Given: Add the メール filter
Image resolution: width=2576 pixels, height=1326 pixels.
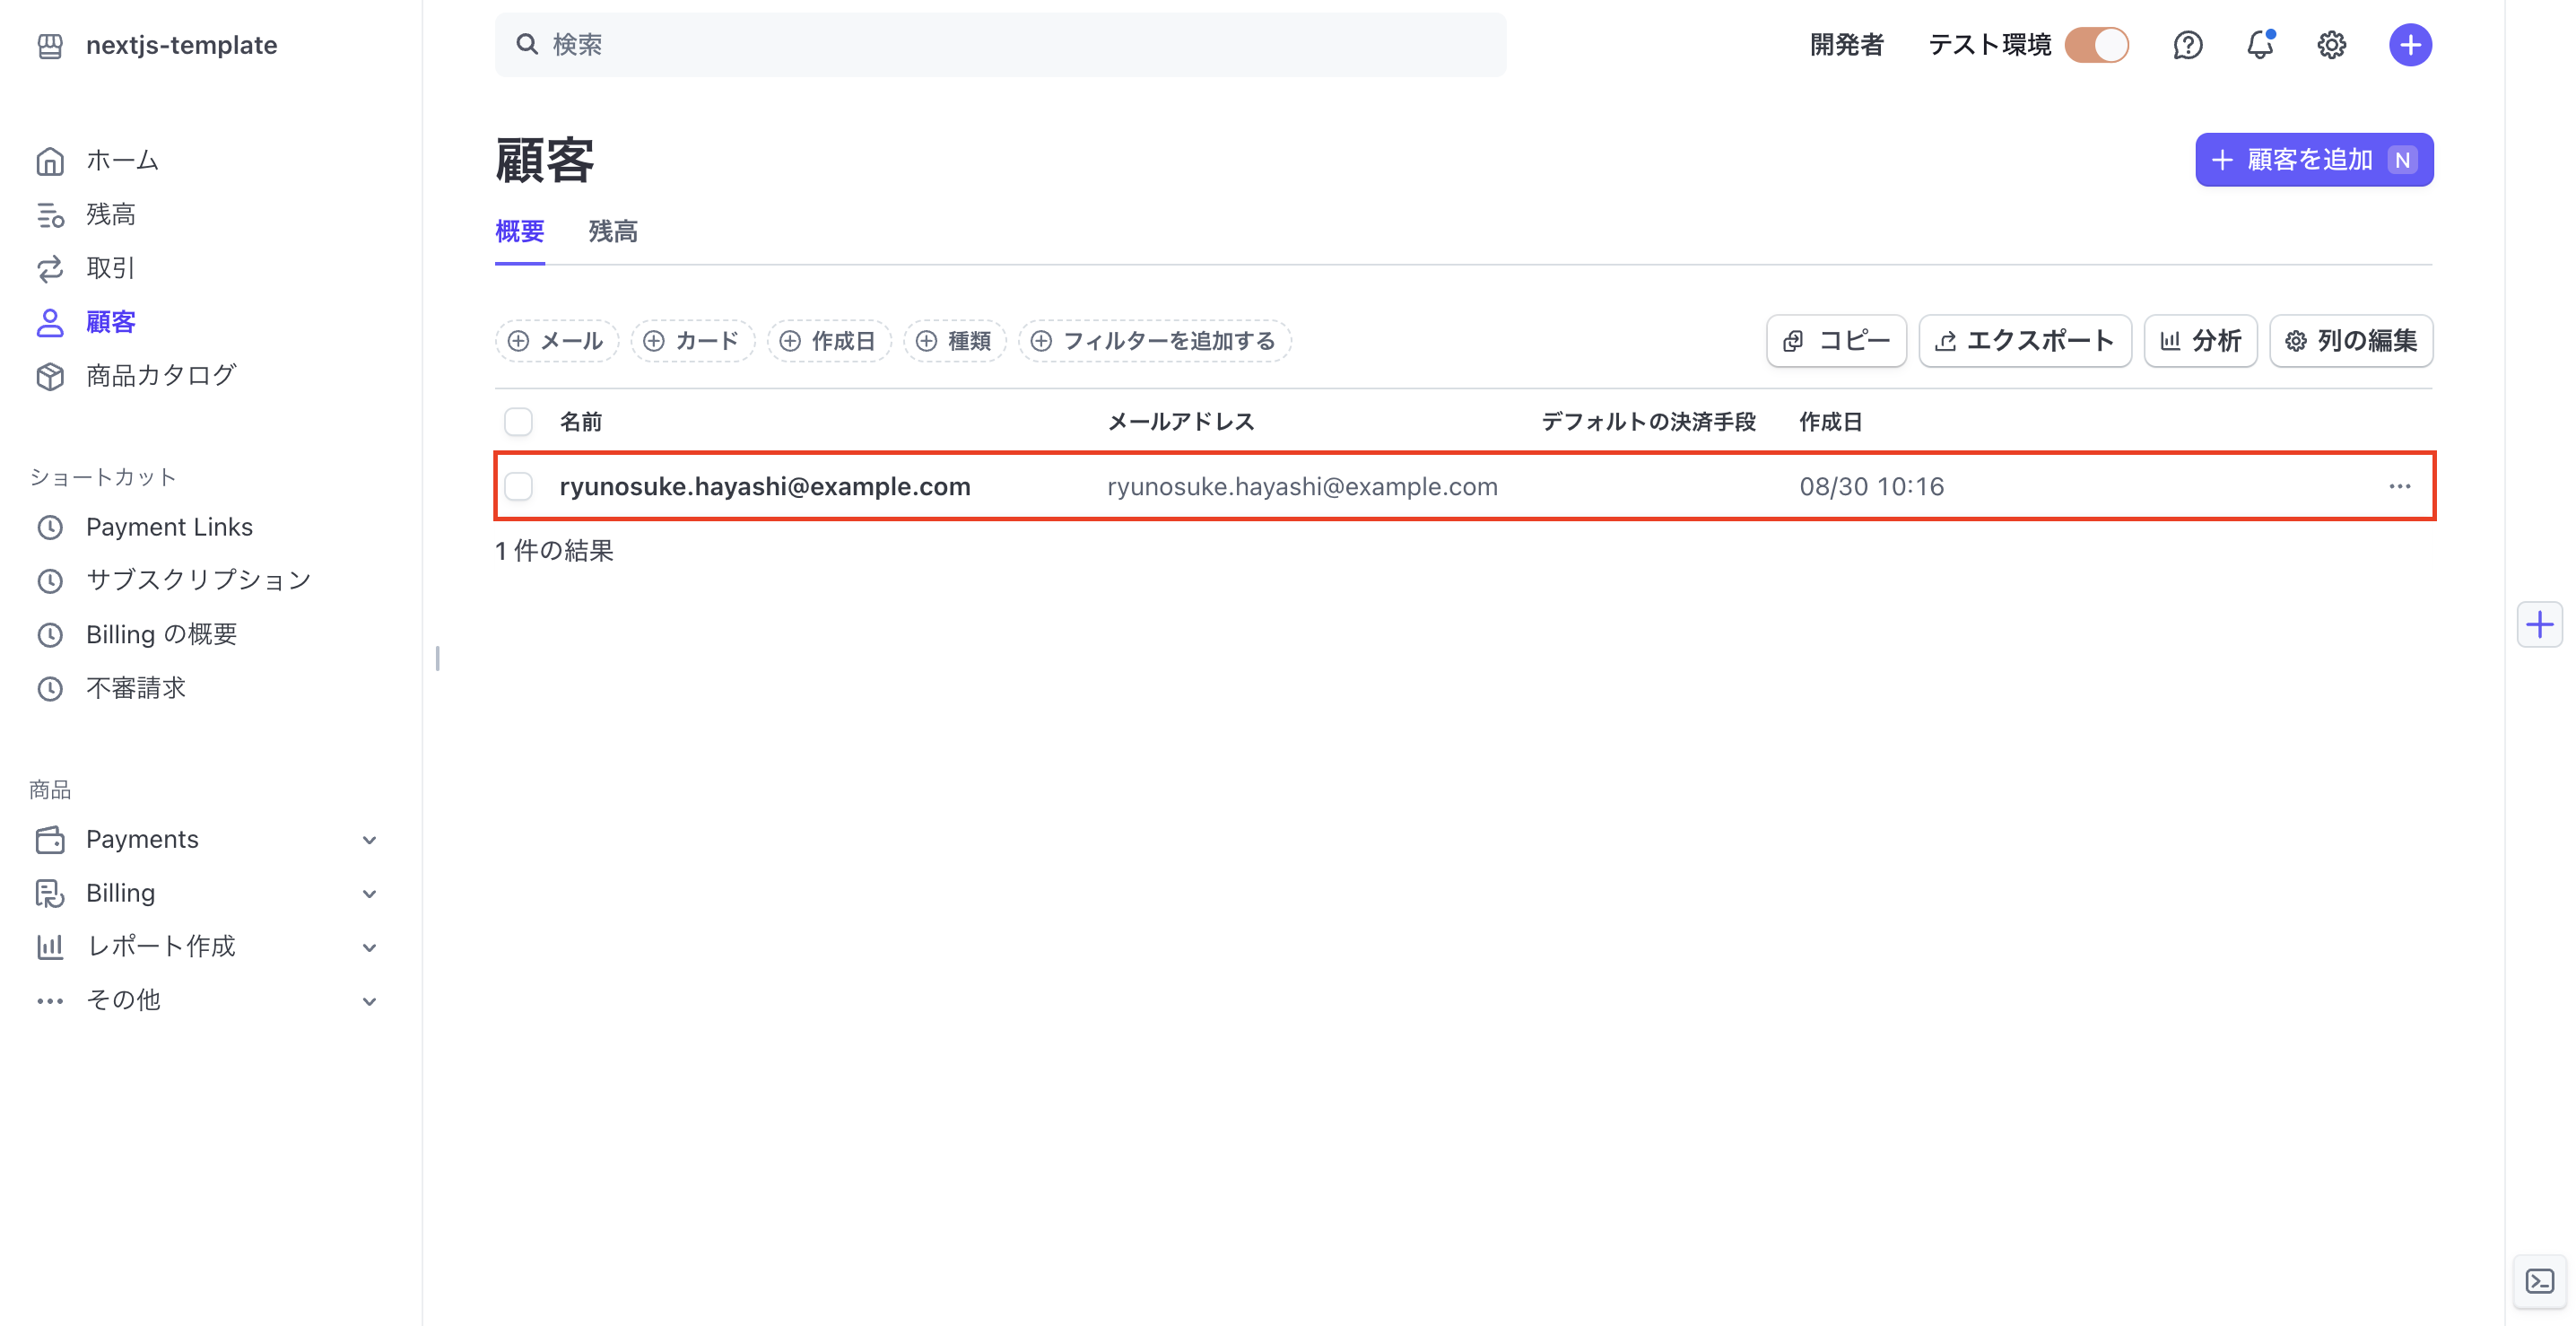Looking at the screenshot, I should [556, 341].
